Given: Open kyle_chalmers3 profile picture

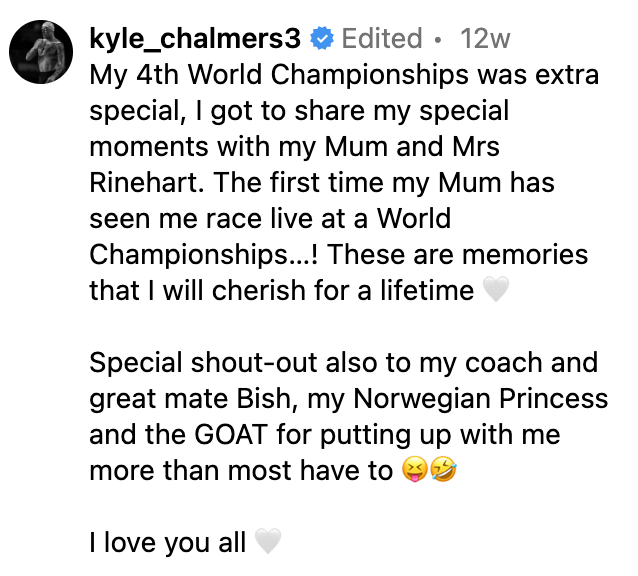Looking at the screenshot, I should 41,52.
